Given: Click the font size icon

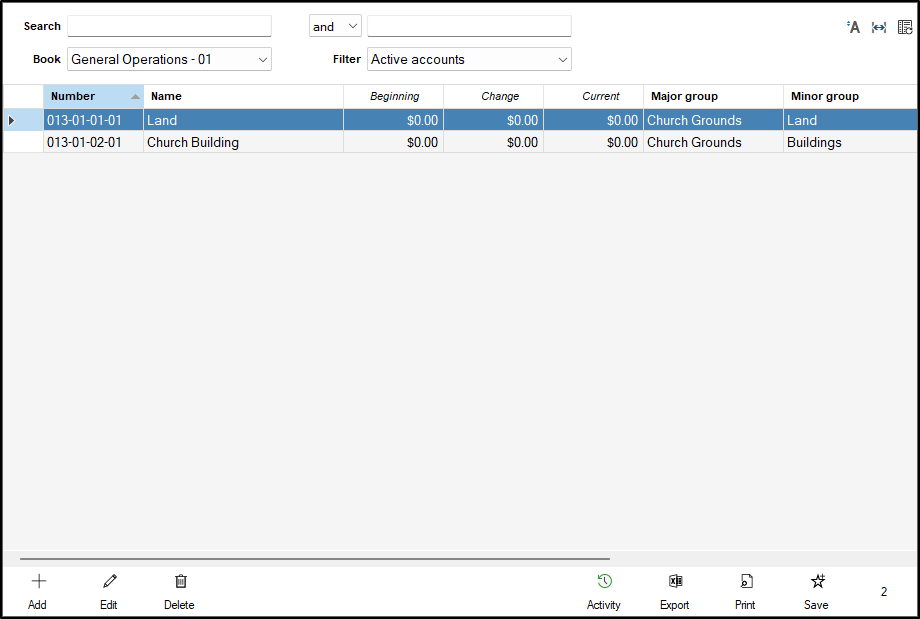Looking at the screenshot, I should point(853,27).
